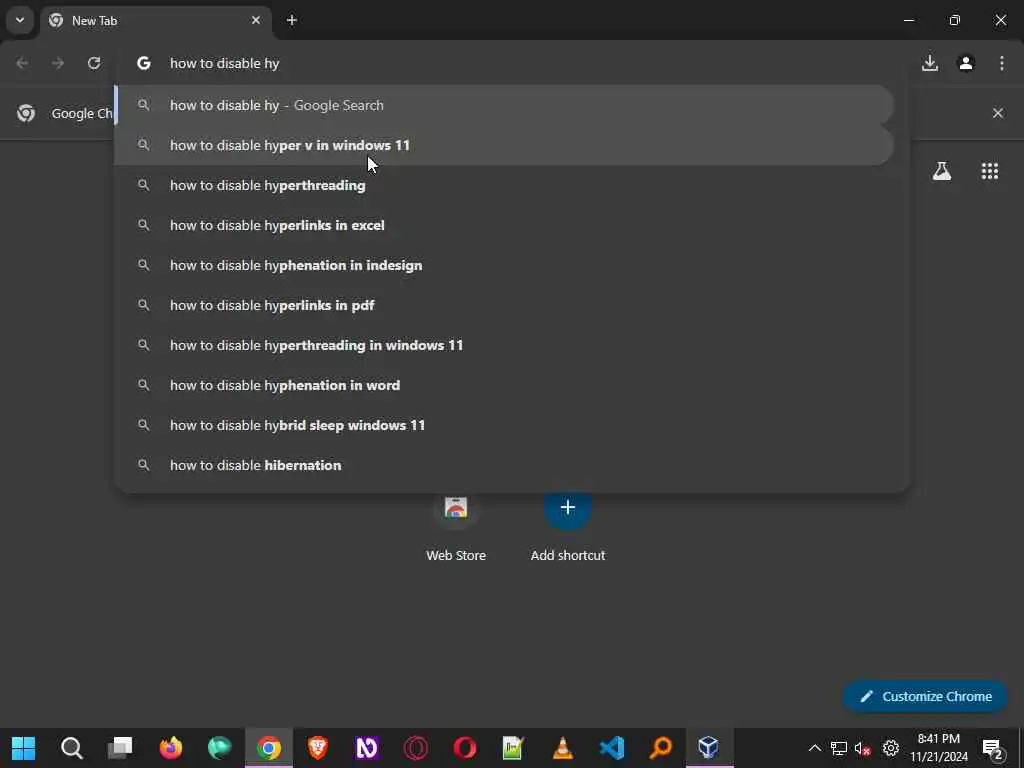Viewport: 1024px width, 768px height.
Task: Open the network status tray icon
Action: coord(839,748)
